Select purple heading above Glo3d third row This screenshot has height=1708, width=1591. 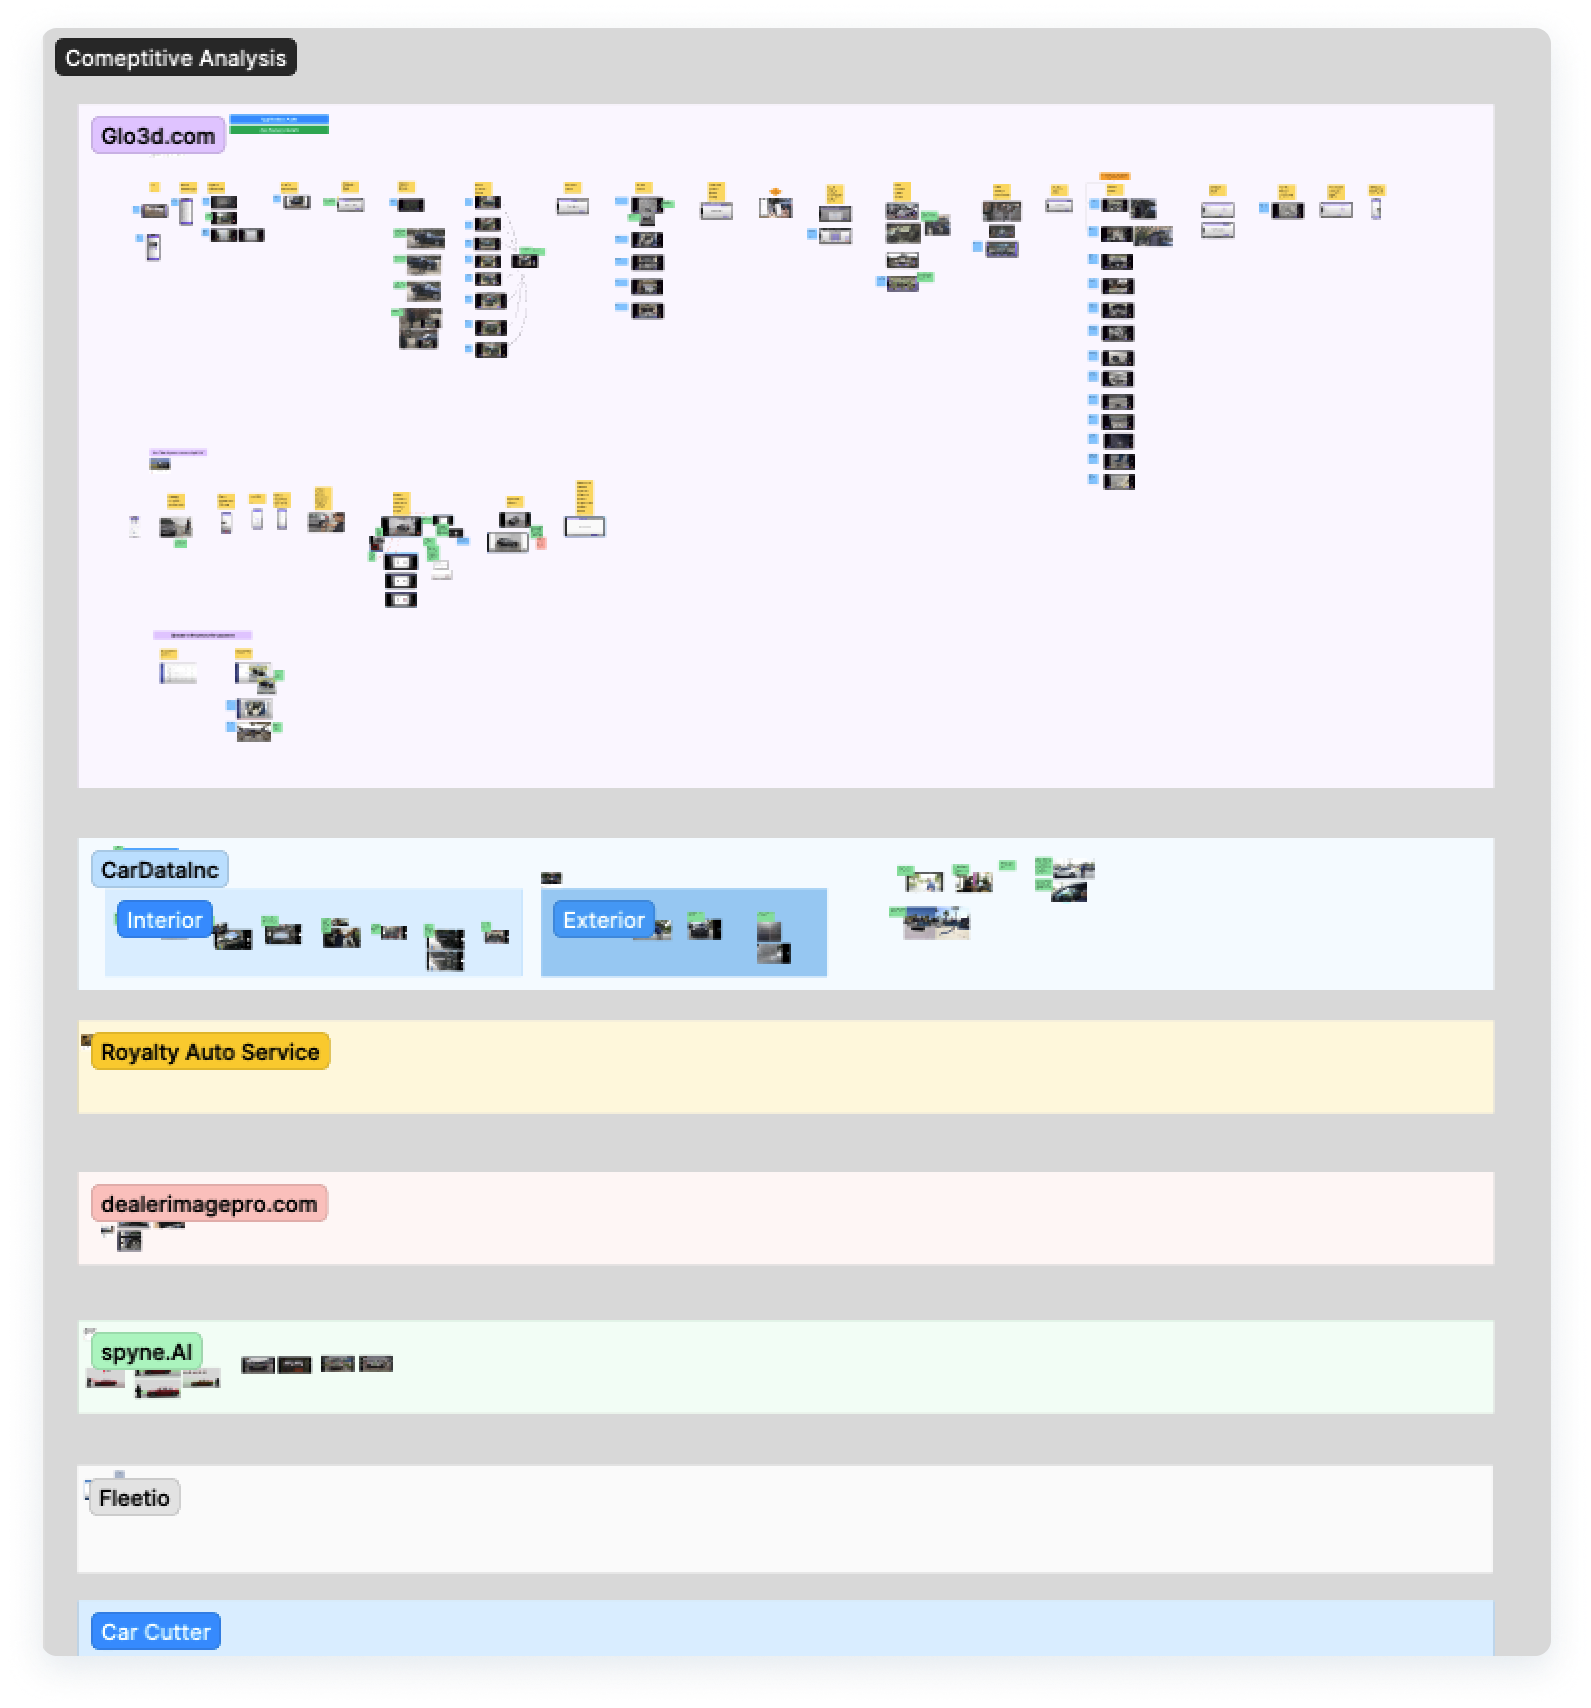point(202,635)
